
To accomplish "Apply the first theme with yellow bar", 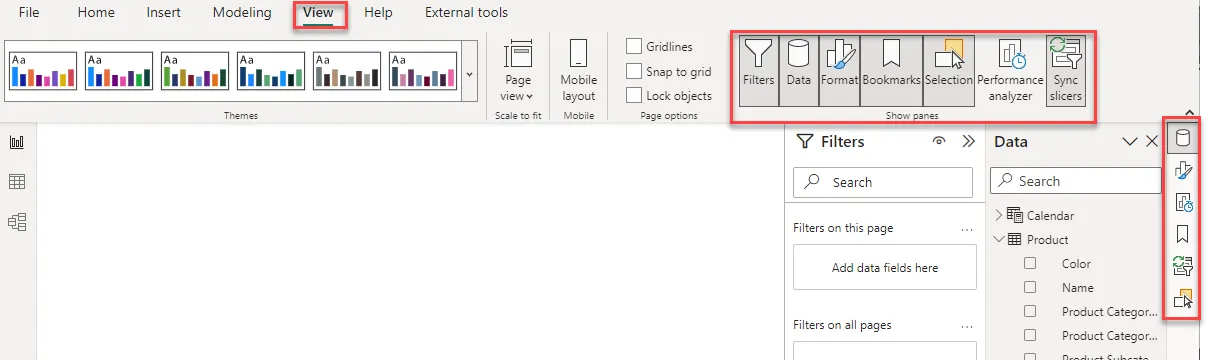I will point(43,72).
